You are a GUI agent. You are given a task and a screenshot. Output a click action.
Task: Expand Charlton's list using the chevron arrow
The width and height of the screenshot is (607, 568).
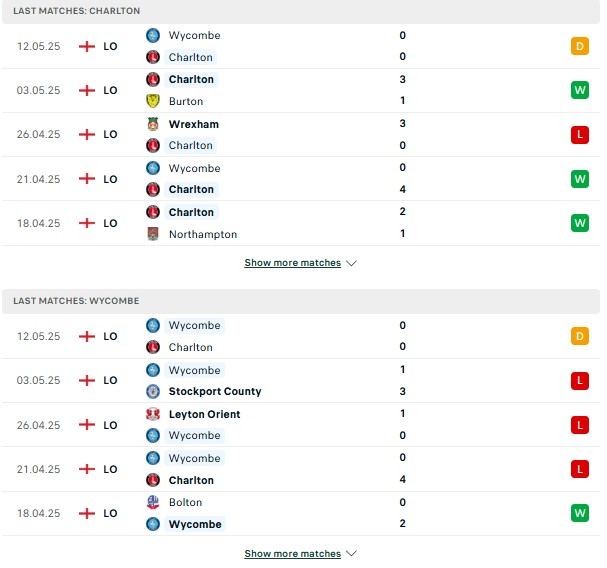pyautogui.click(x=351, y=263)
